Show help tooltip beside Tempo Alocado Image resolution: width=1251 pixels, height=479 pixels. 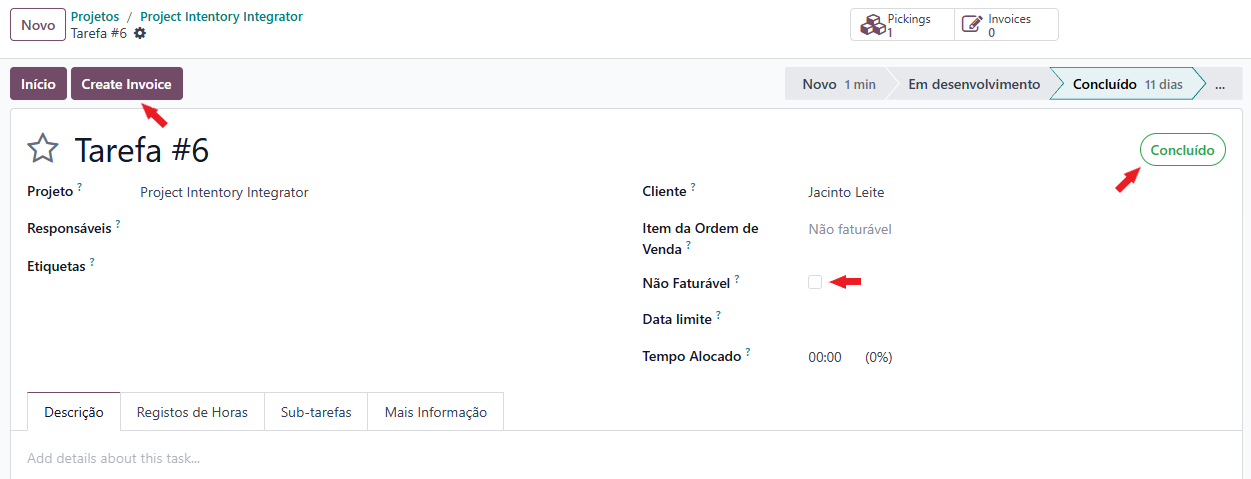pos(748,352)
